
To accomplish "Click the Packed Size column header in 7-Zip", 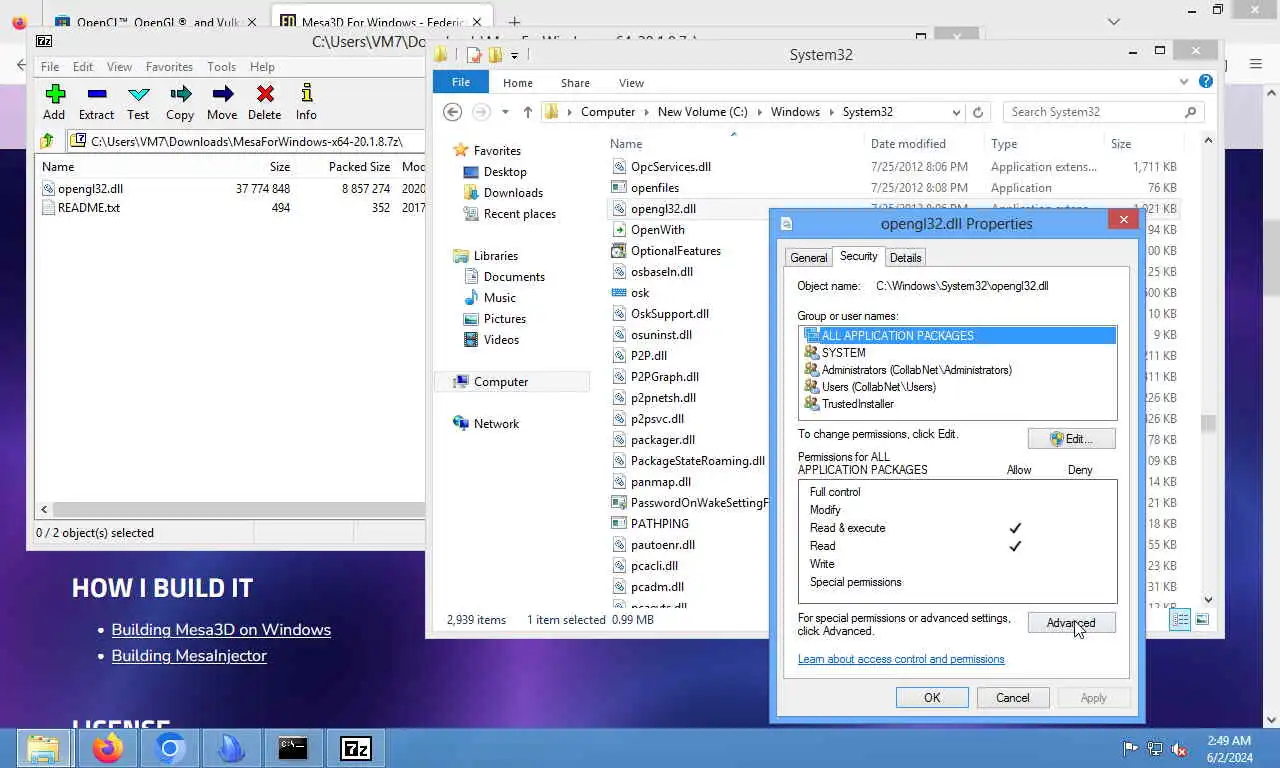I will pyautogui.click(x=359, y=167).
